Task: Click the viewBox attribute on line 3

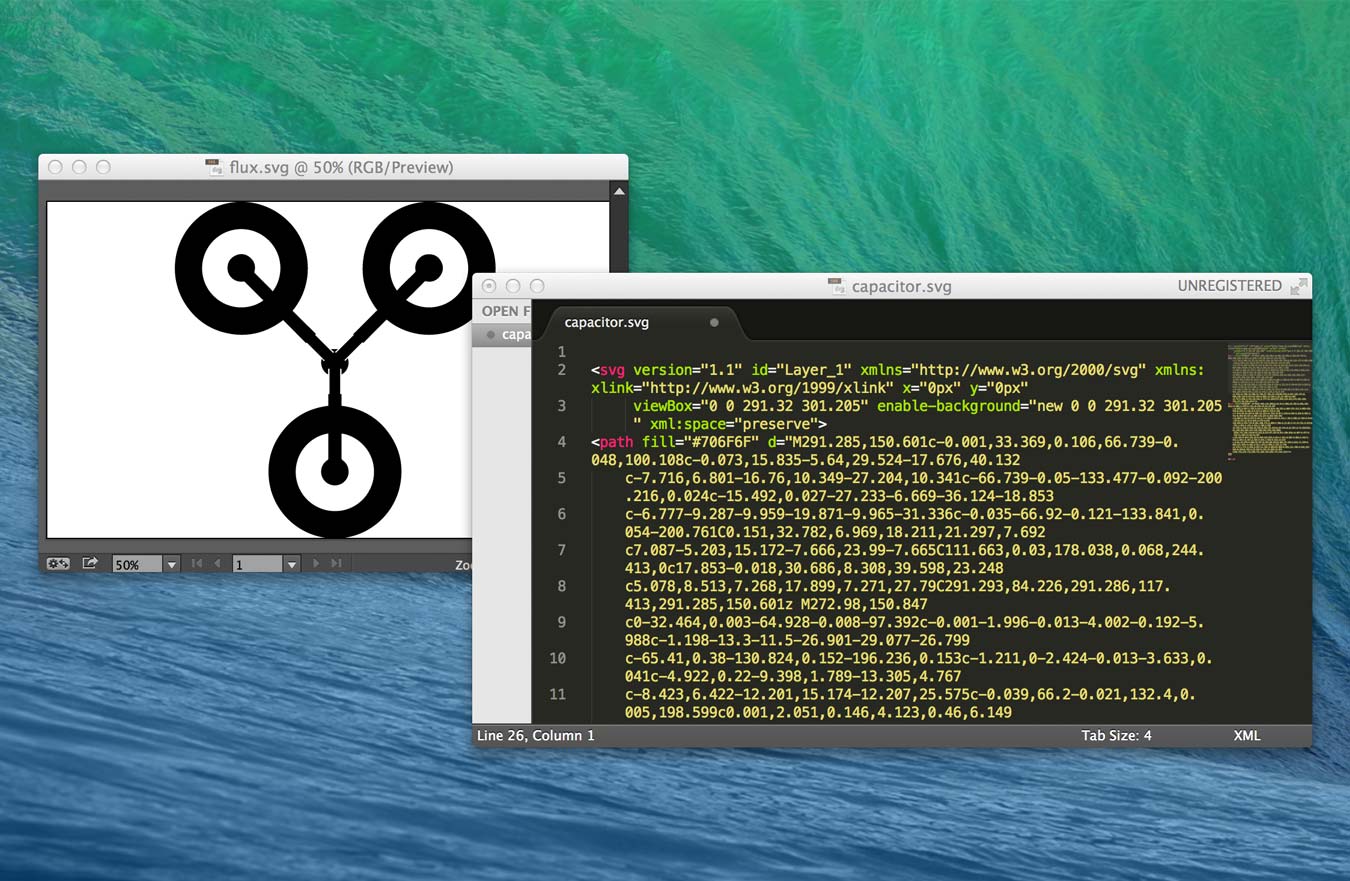Action: pos(662,406)
